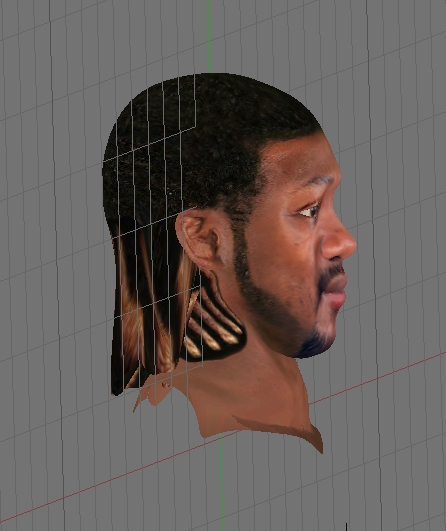The image size is (446, 531).
Task: Select the long braided hair mesh behind ear
Action: pos(149,305)
